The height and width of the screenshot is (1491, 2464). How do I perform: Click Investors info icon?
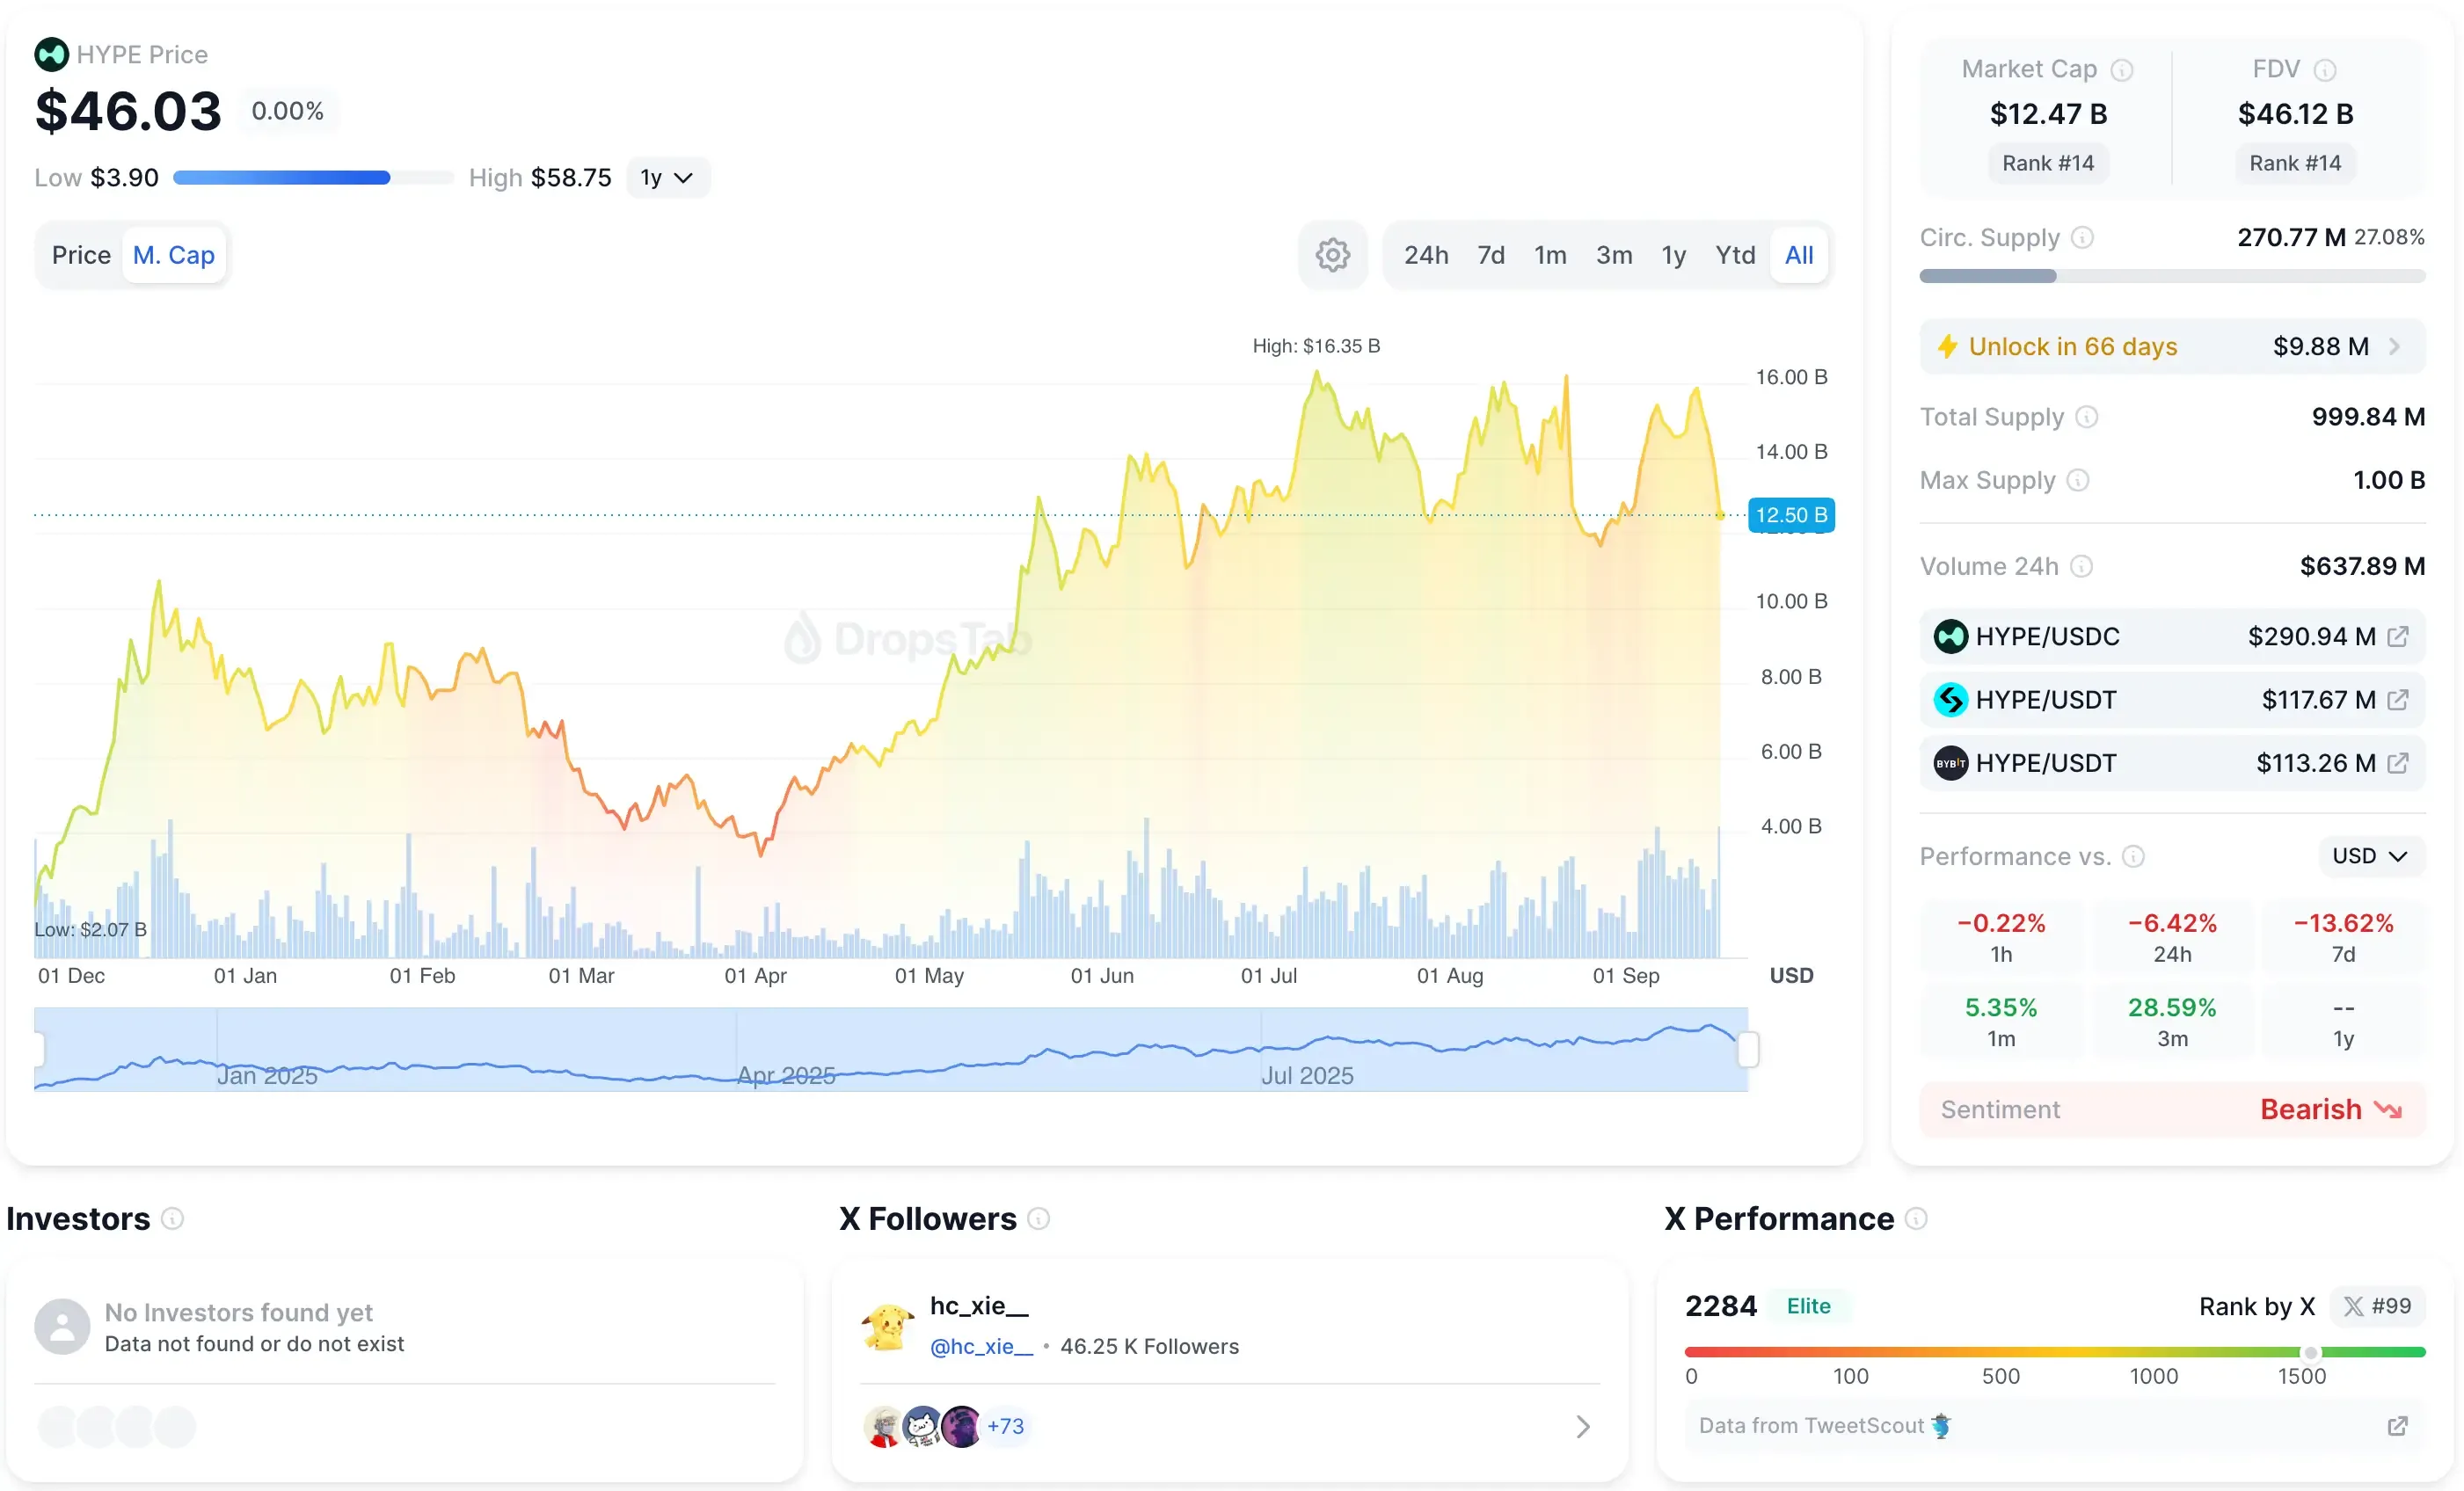pos(172,1219)
